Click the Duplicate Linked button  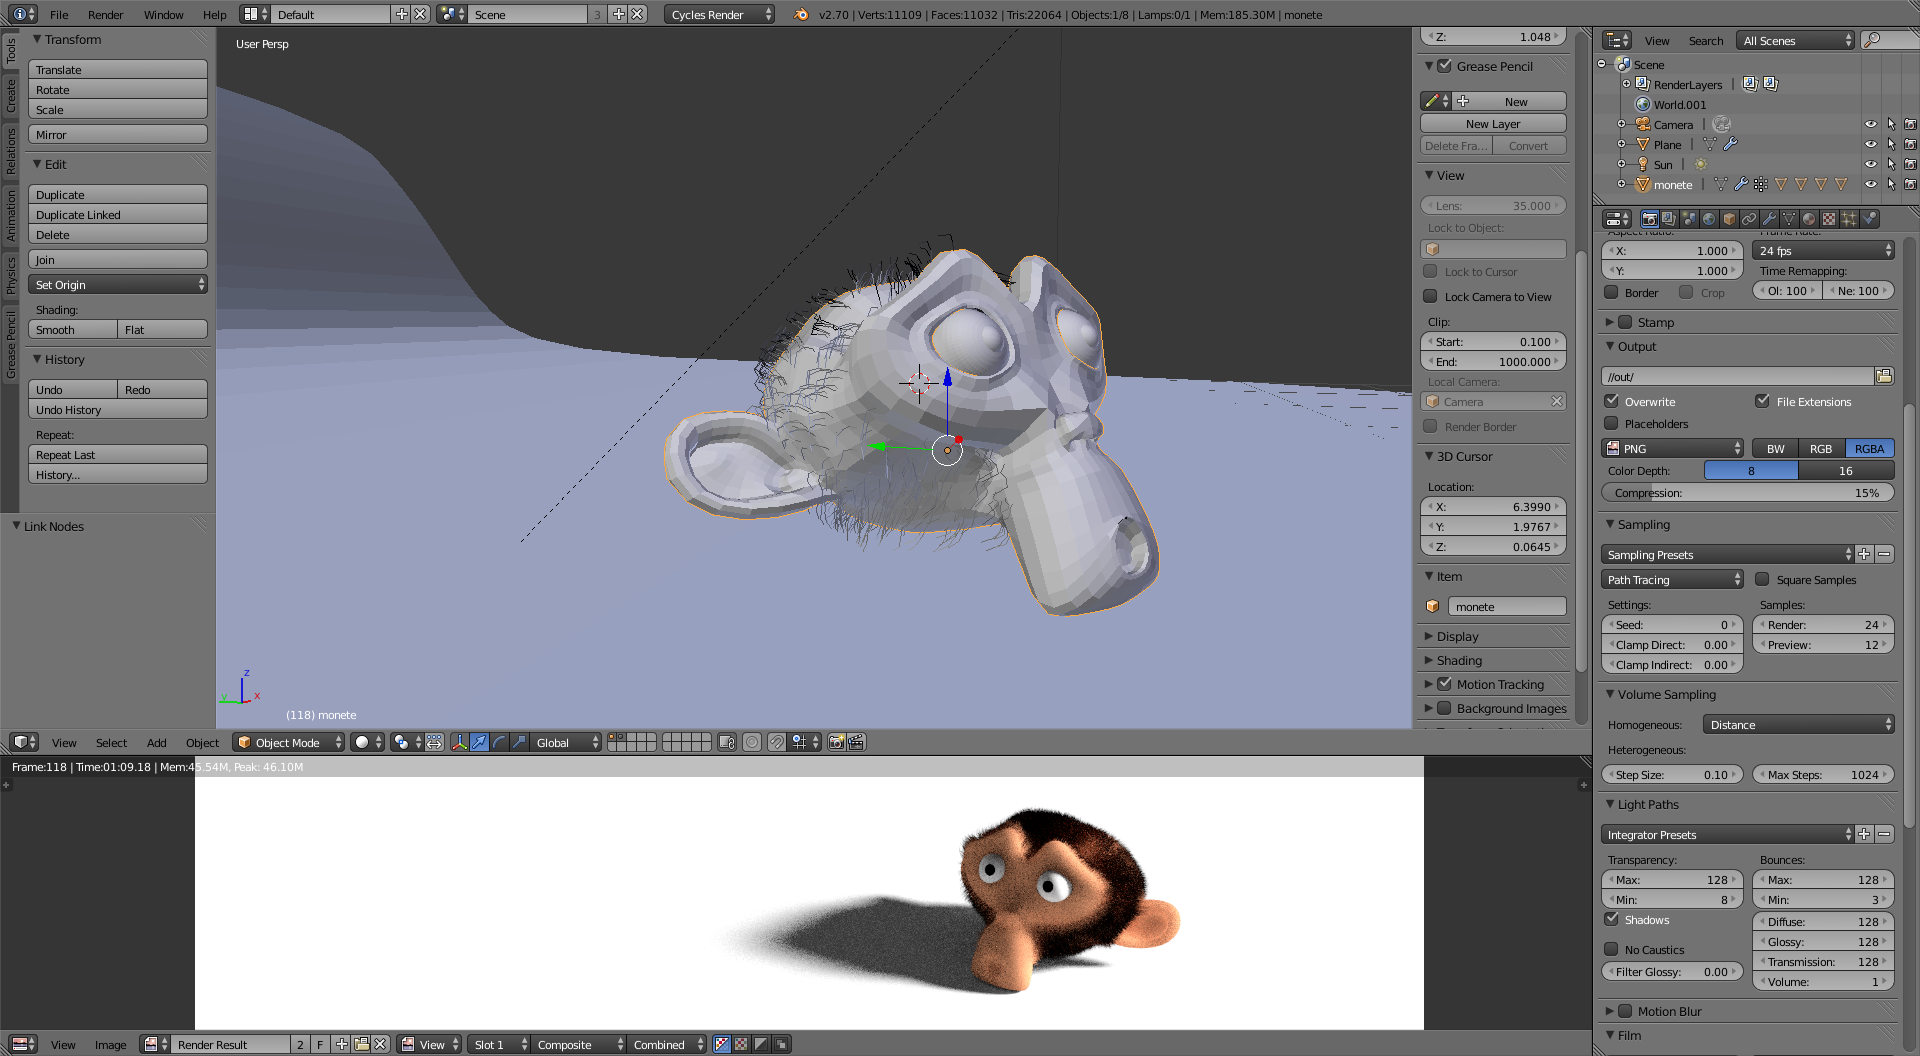[x=118, y=215]
